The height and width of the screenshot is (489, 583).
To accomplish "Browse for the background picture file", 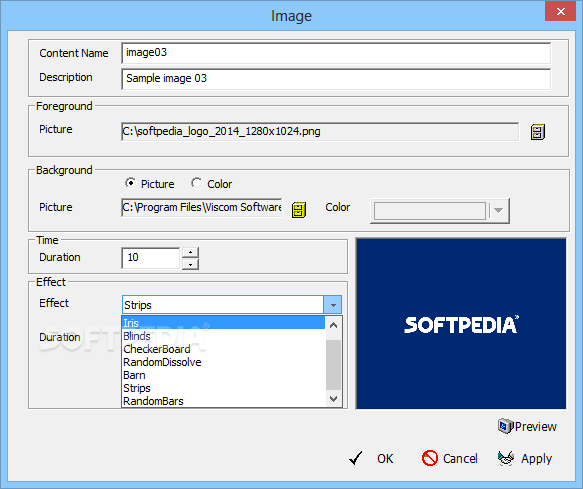I will click(299, 210).
